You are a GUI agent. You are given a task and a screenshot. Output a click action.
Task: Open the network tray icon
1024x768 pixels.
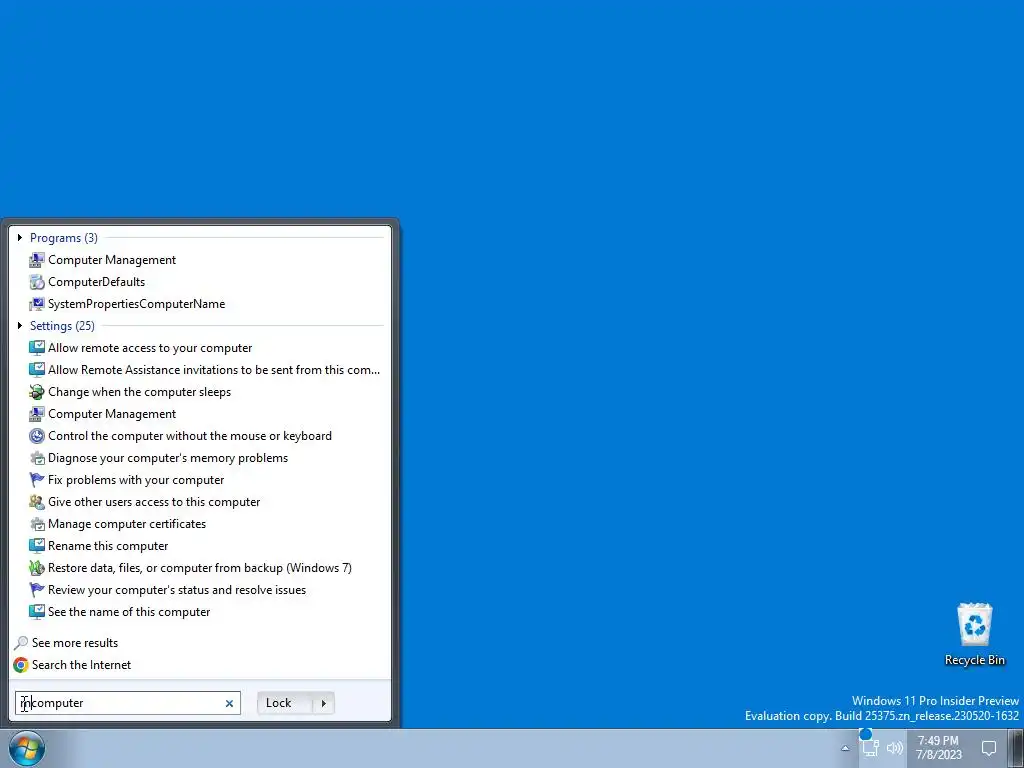pos(870,748)
